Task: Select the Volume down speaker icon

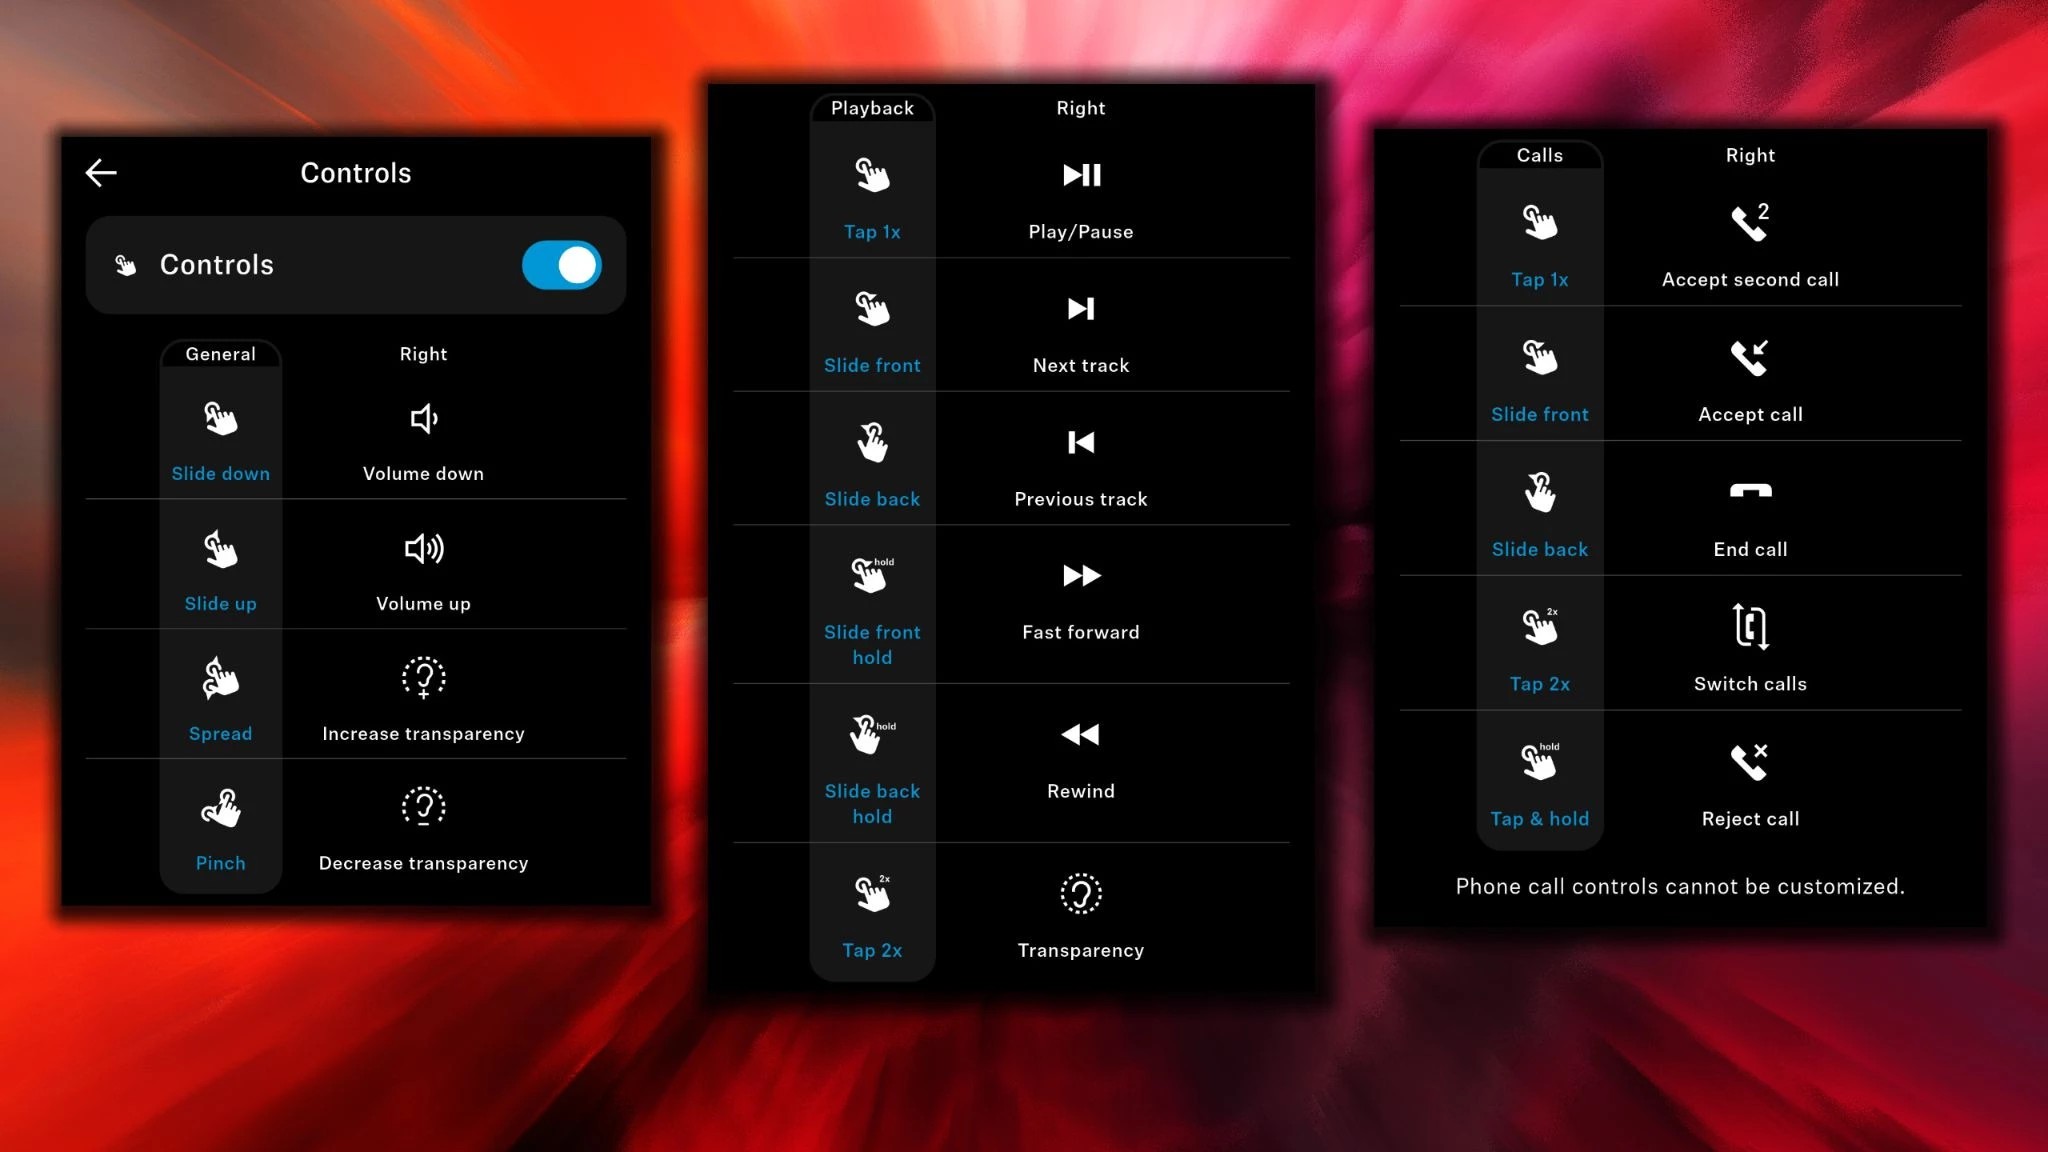Action: (423, 419)
